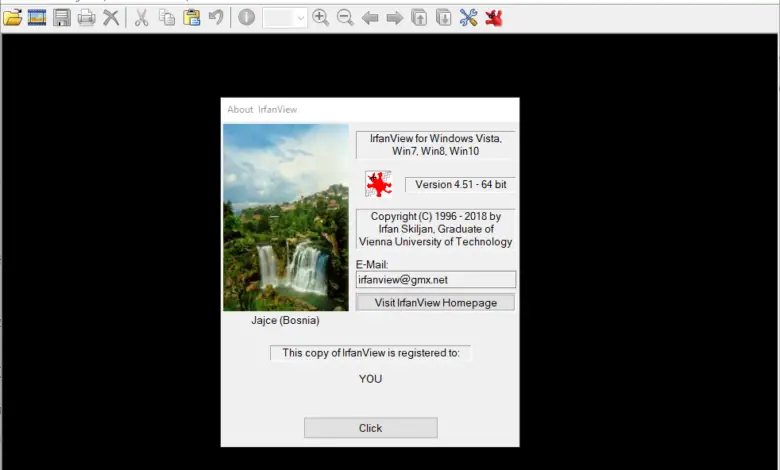The width and height of the screenshot is (780, 470).
Task: Paste from clipboard icon
Action: tap(192, 18)
